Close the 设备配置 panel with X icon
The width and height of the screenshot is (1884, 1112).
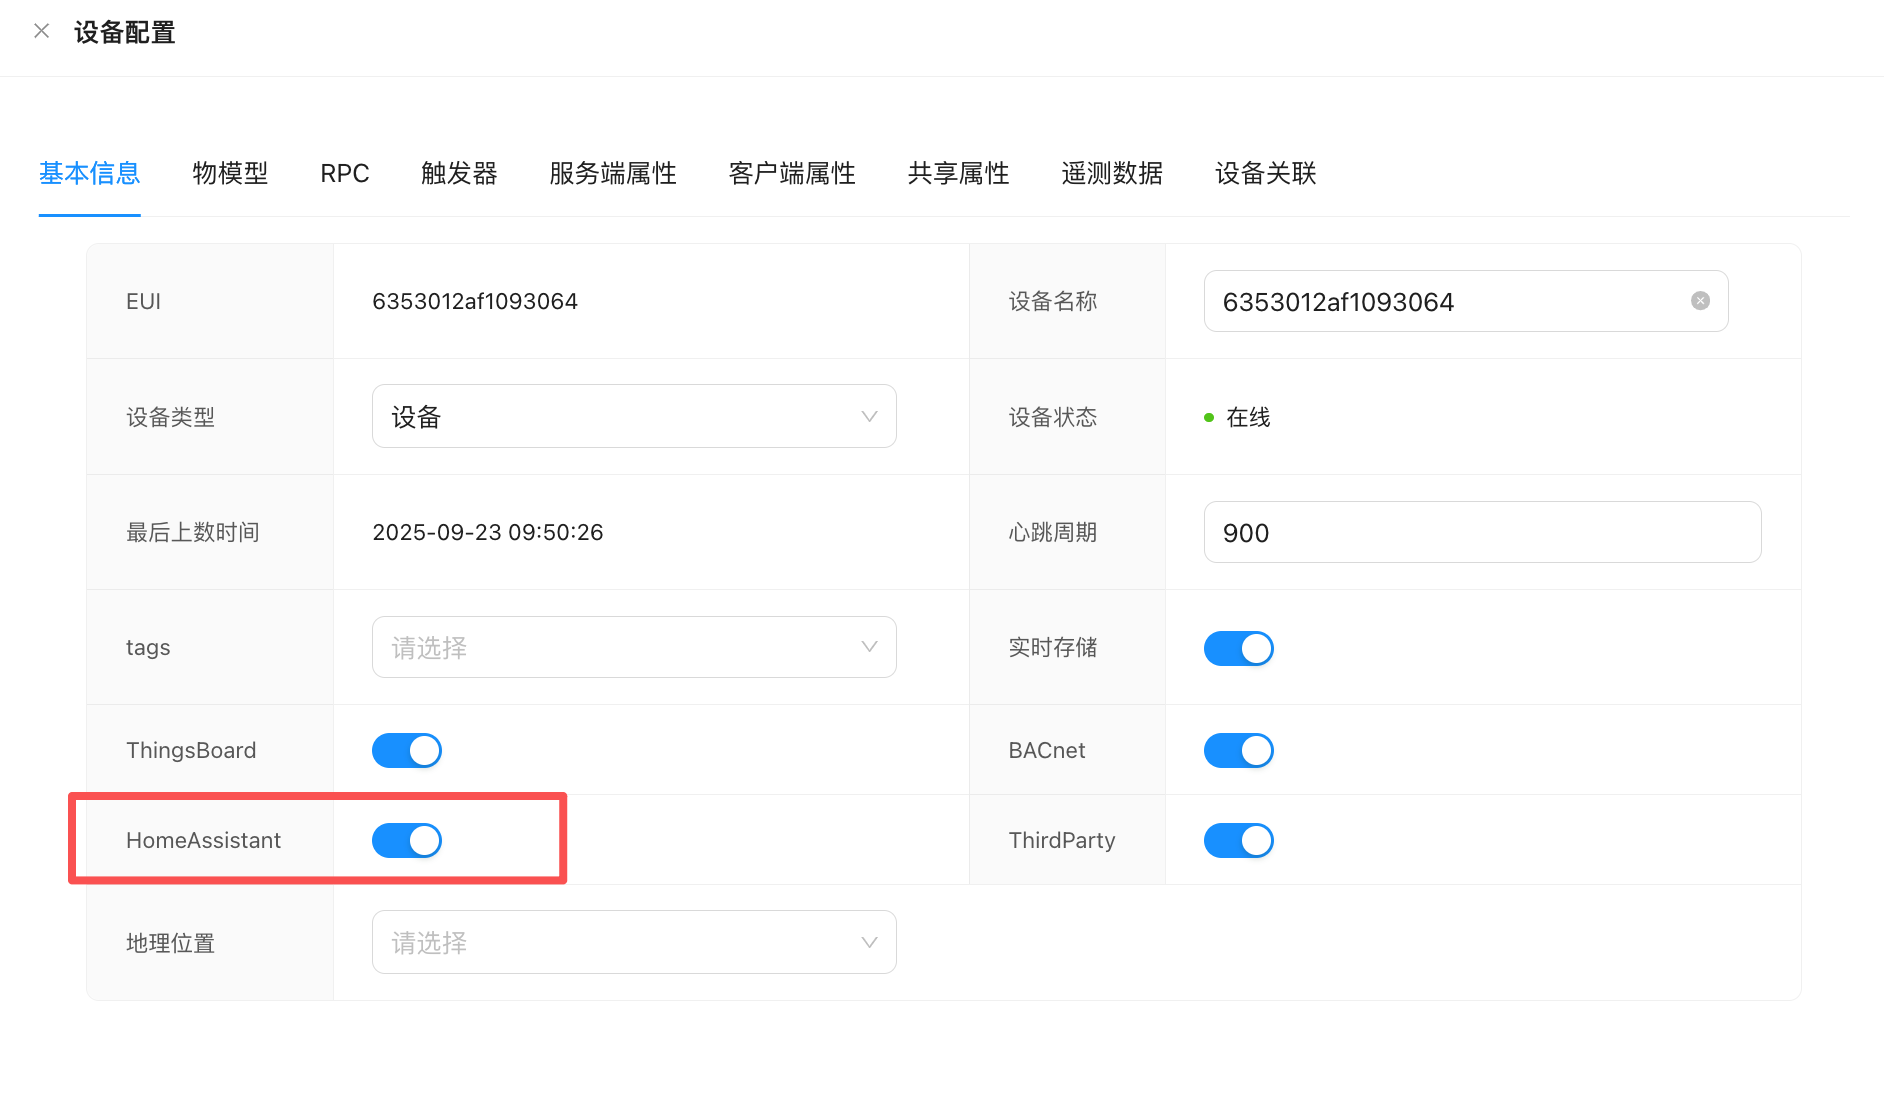tap(42, 31)
